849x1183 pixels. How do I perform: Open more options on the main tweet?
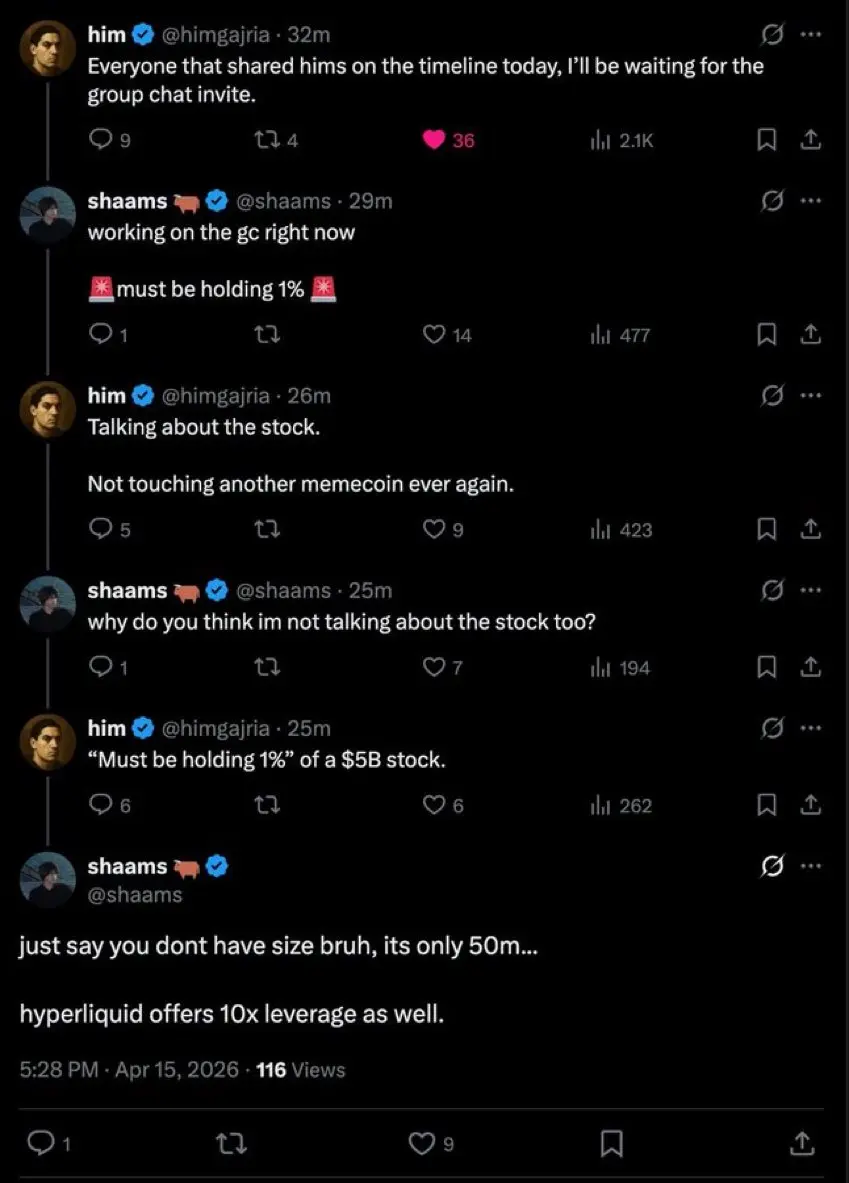811,866
